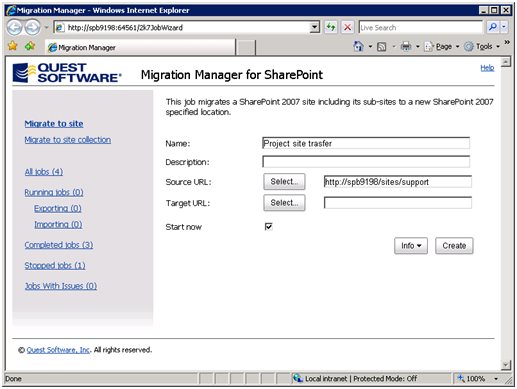Click the browser Back arrow button
517x389 pixels.
14,27
